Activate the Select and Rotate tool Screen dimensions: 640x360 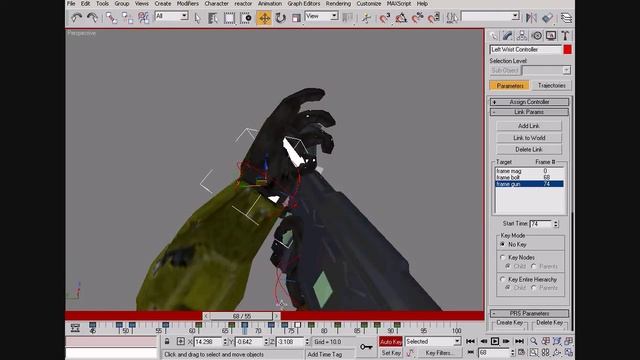tap(280, 18)
